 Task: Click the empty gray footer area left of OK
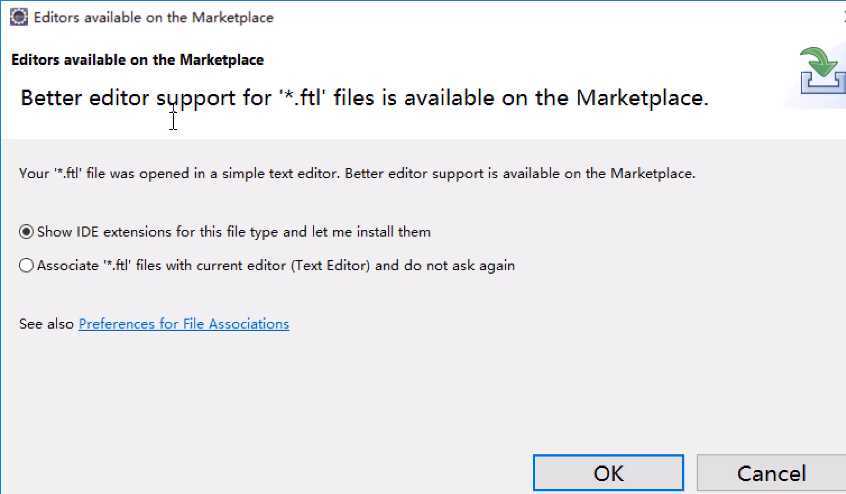coord(264,473)
